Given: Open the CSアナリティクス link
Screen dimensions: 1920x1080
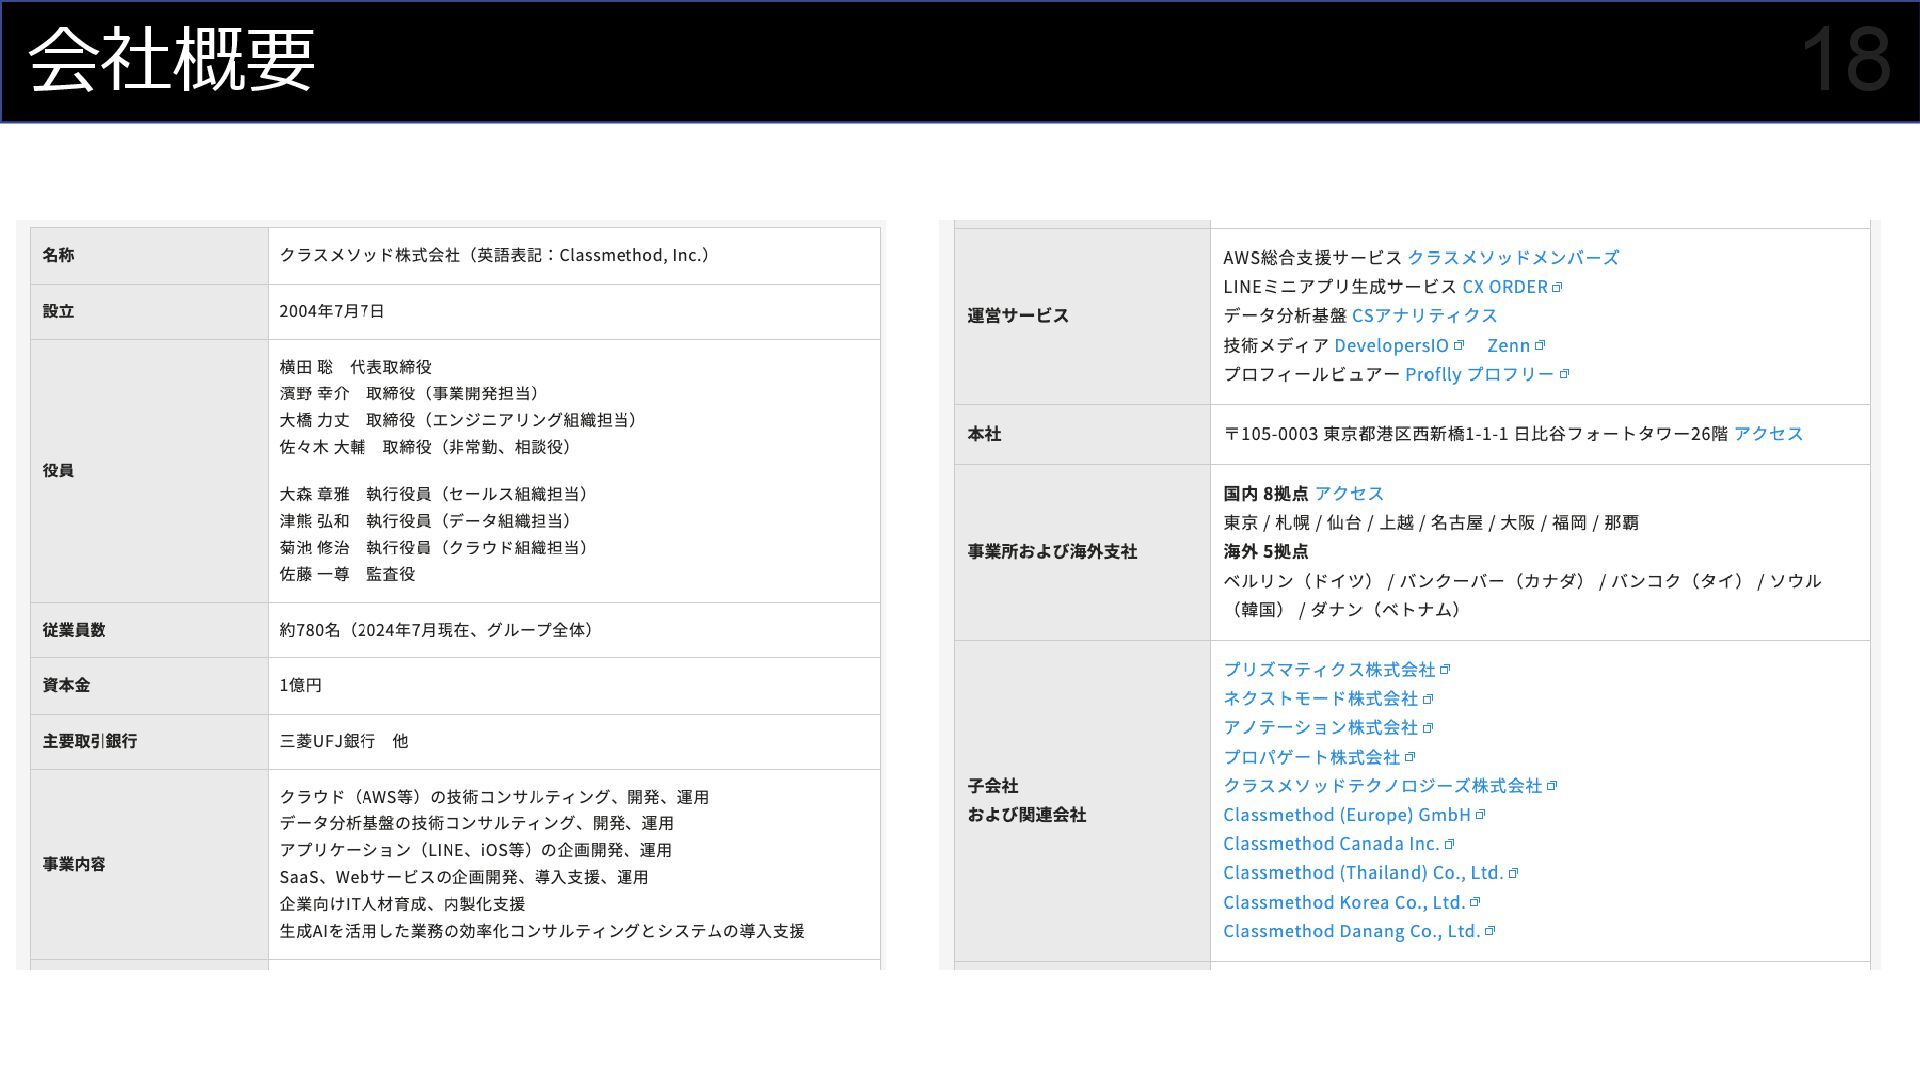Looking at the screenshot, I should (x=1424, y=316).
